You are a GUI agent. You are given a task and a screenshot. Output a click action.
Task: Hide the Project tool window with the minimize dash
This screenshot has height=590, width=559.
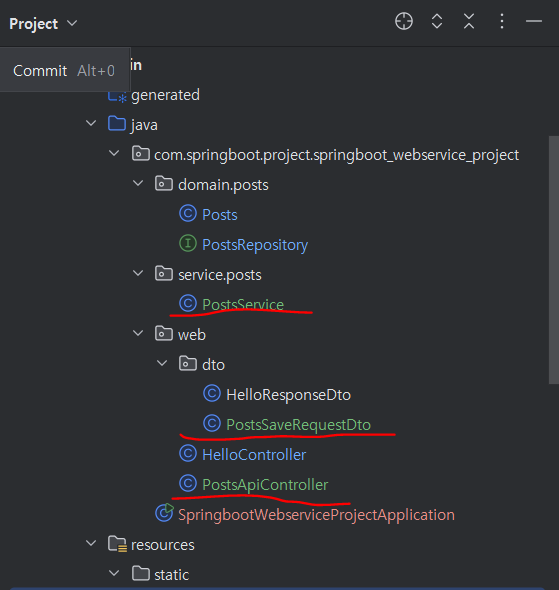(x=534, y=21)
